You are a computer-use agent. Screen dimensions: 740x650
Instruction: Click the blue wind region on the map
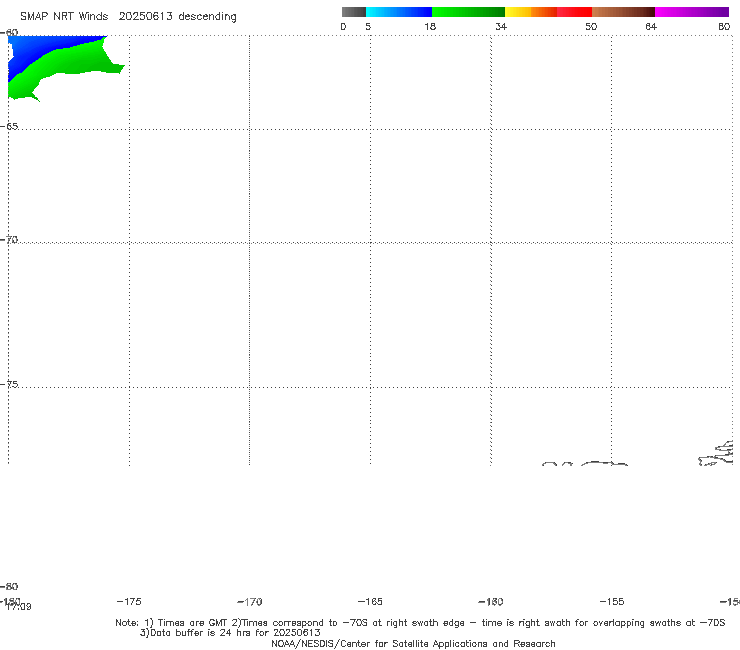coord(33,50)
